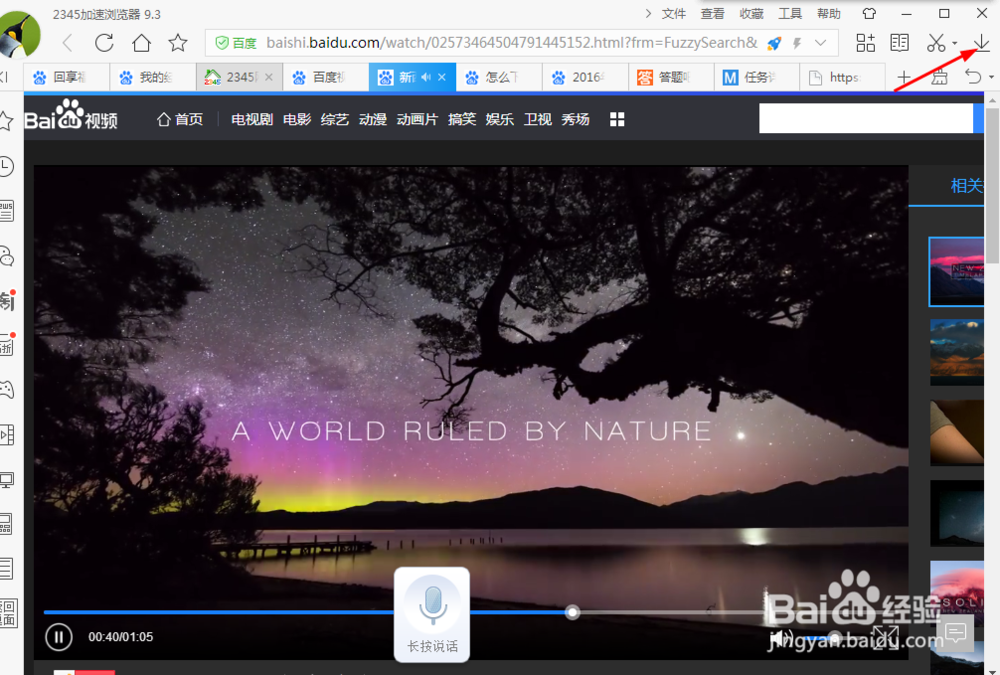
Task: Expand the chevron before the 文件 menu
Action: pos(648,13)
